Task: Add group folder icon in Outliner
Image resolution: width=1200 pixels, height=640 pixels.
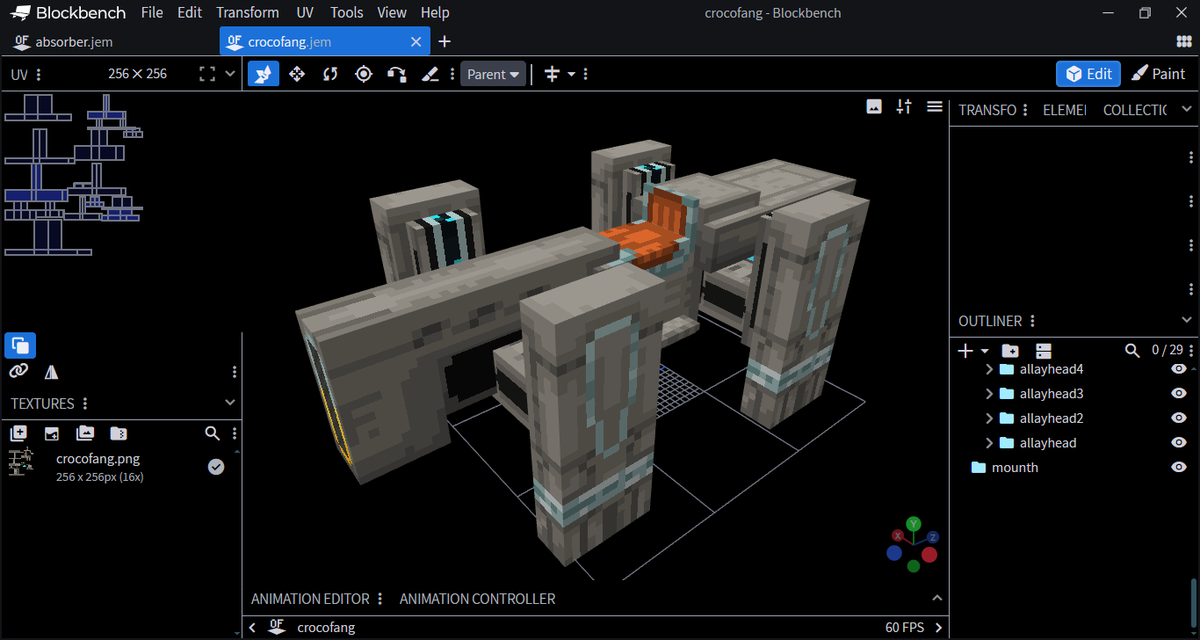Action: [1010, 351]
